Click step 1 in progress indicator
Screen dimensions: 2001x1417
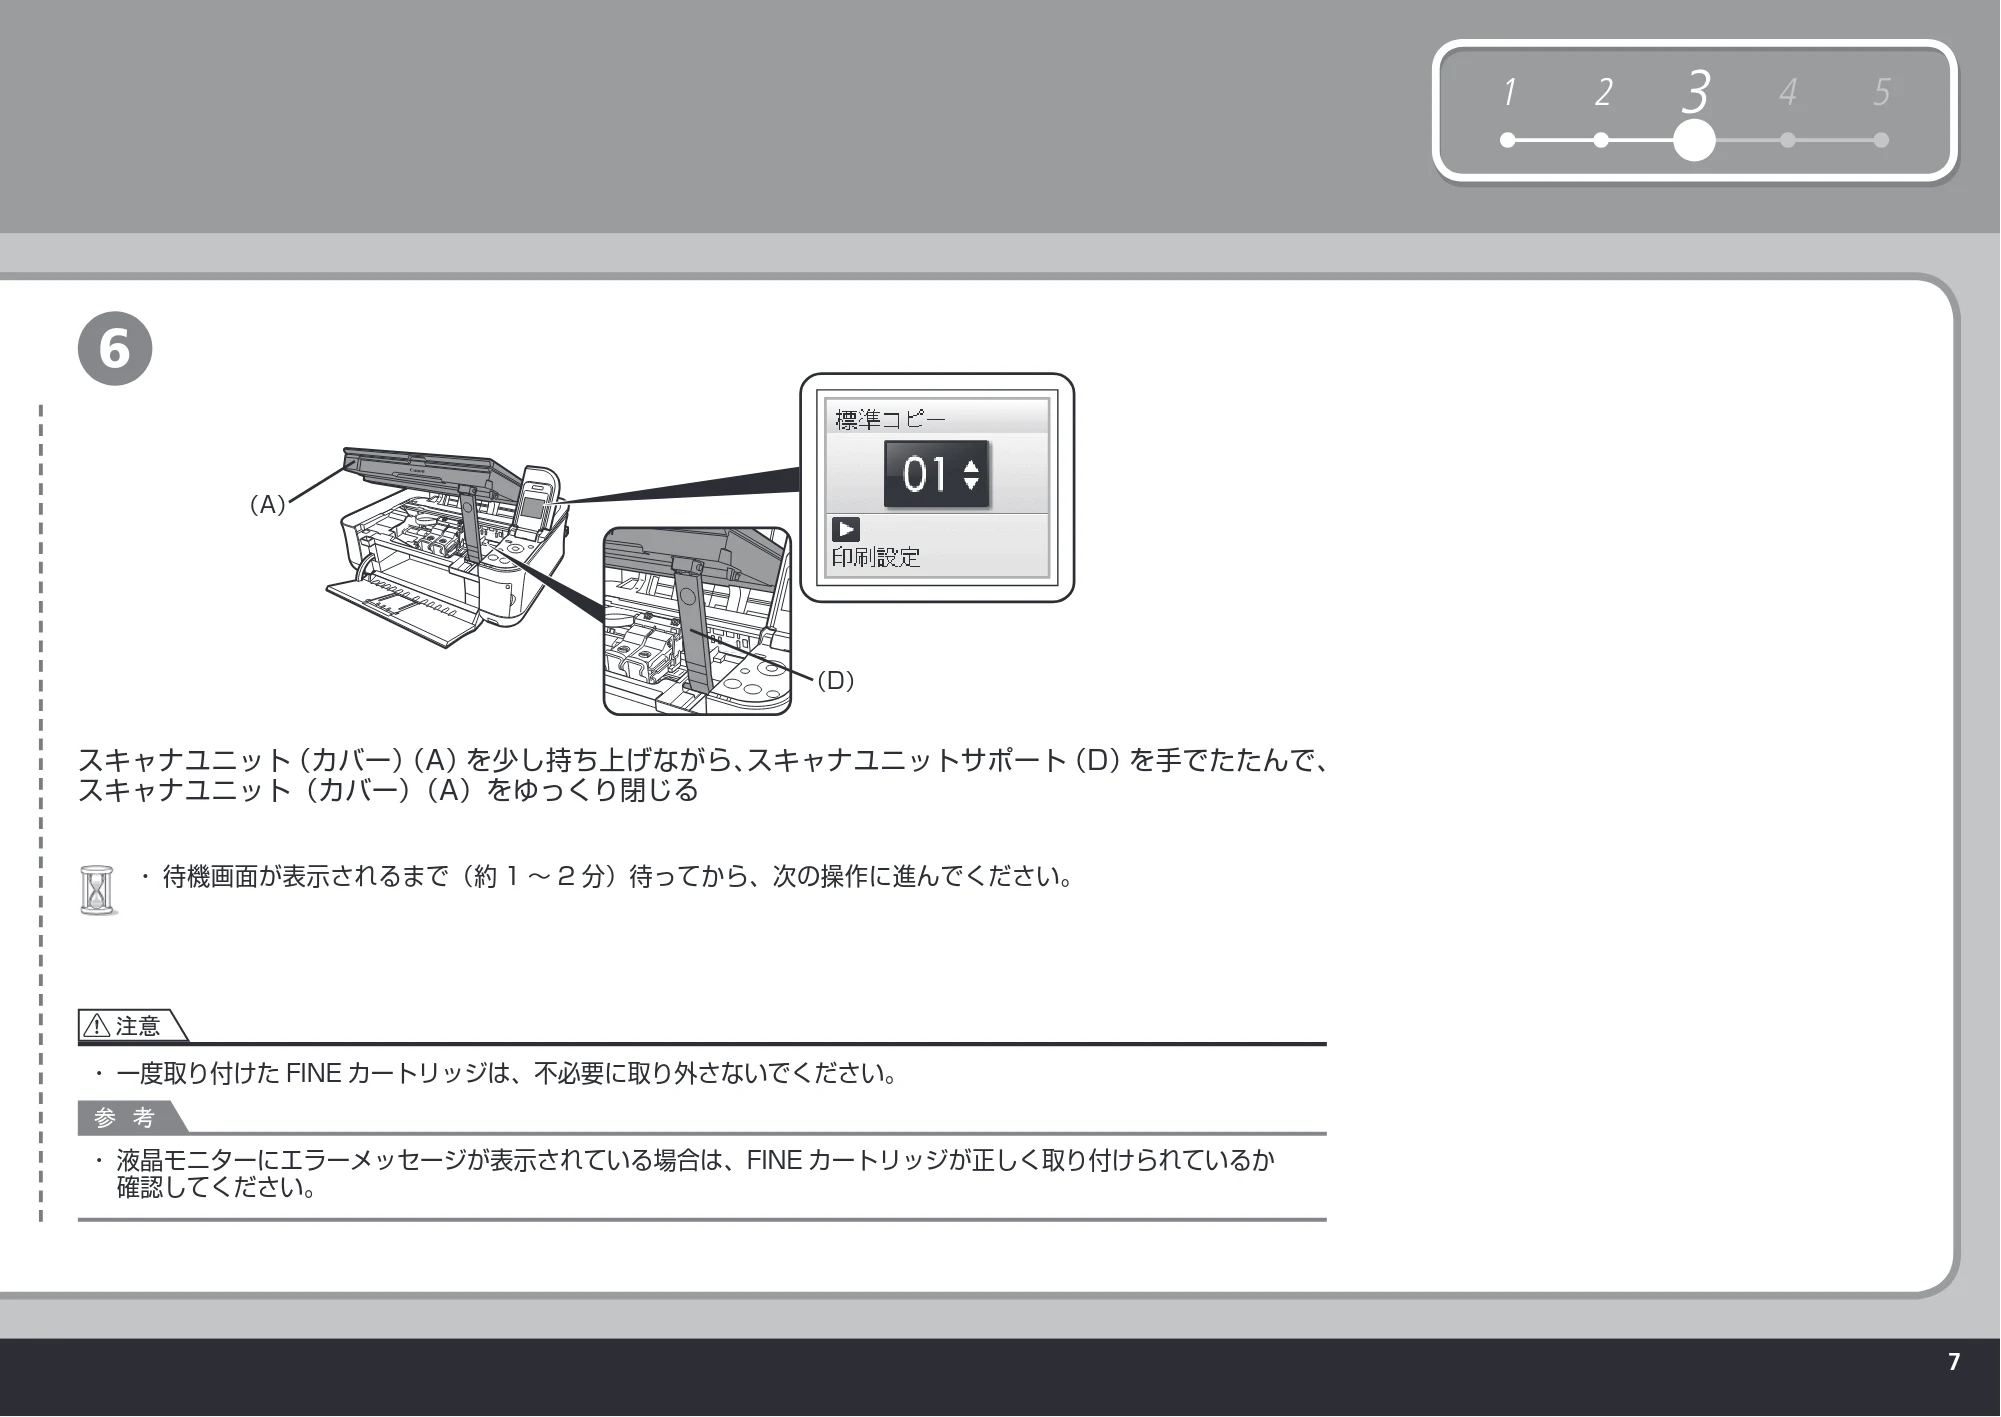[1508, 113]
